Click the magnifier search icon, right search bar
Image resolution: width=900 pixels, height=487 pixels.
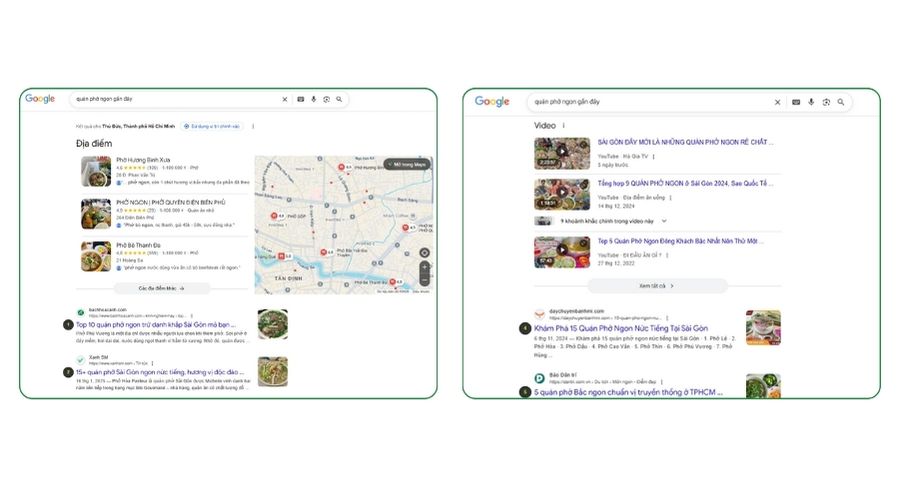pos(841,102)
